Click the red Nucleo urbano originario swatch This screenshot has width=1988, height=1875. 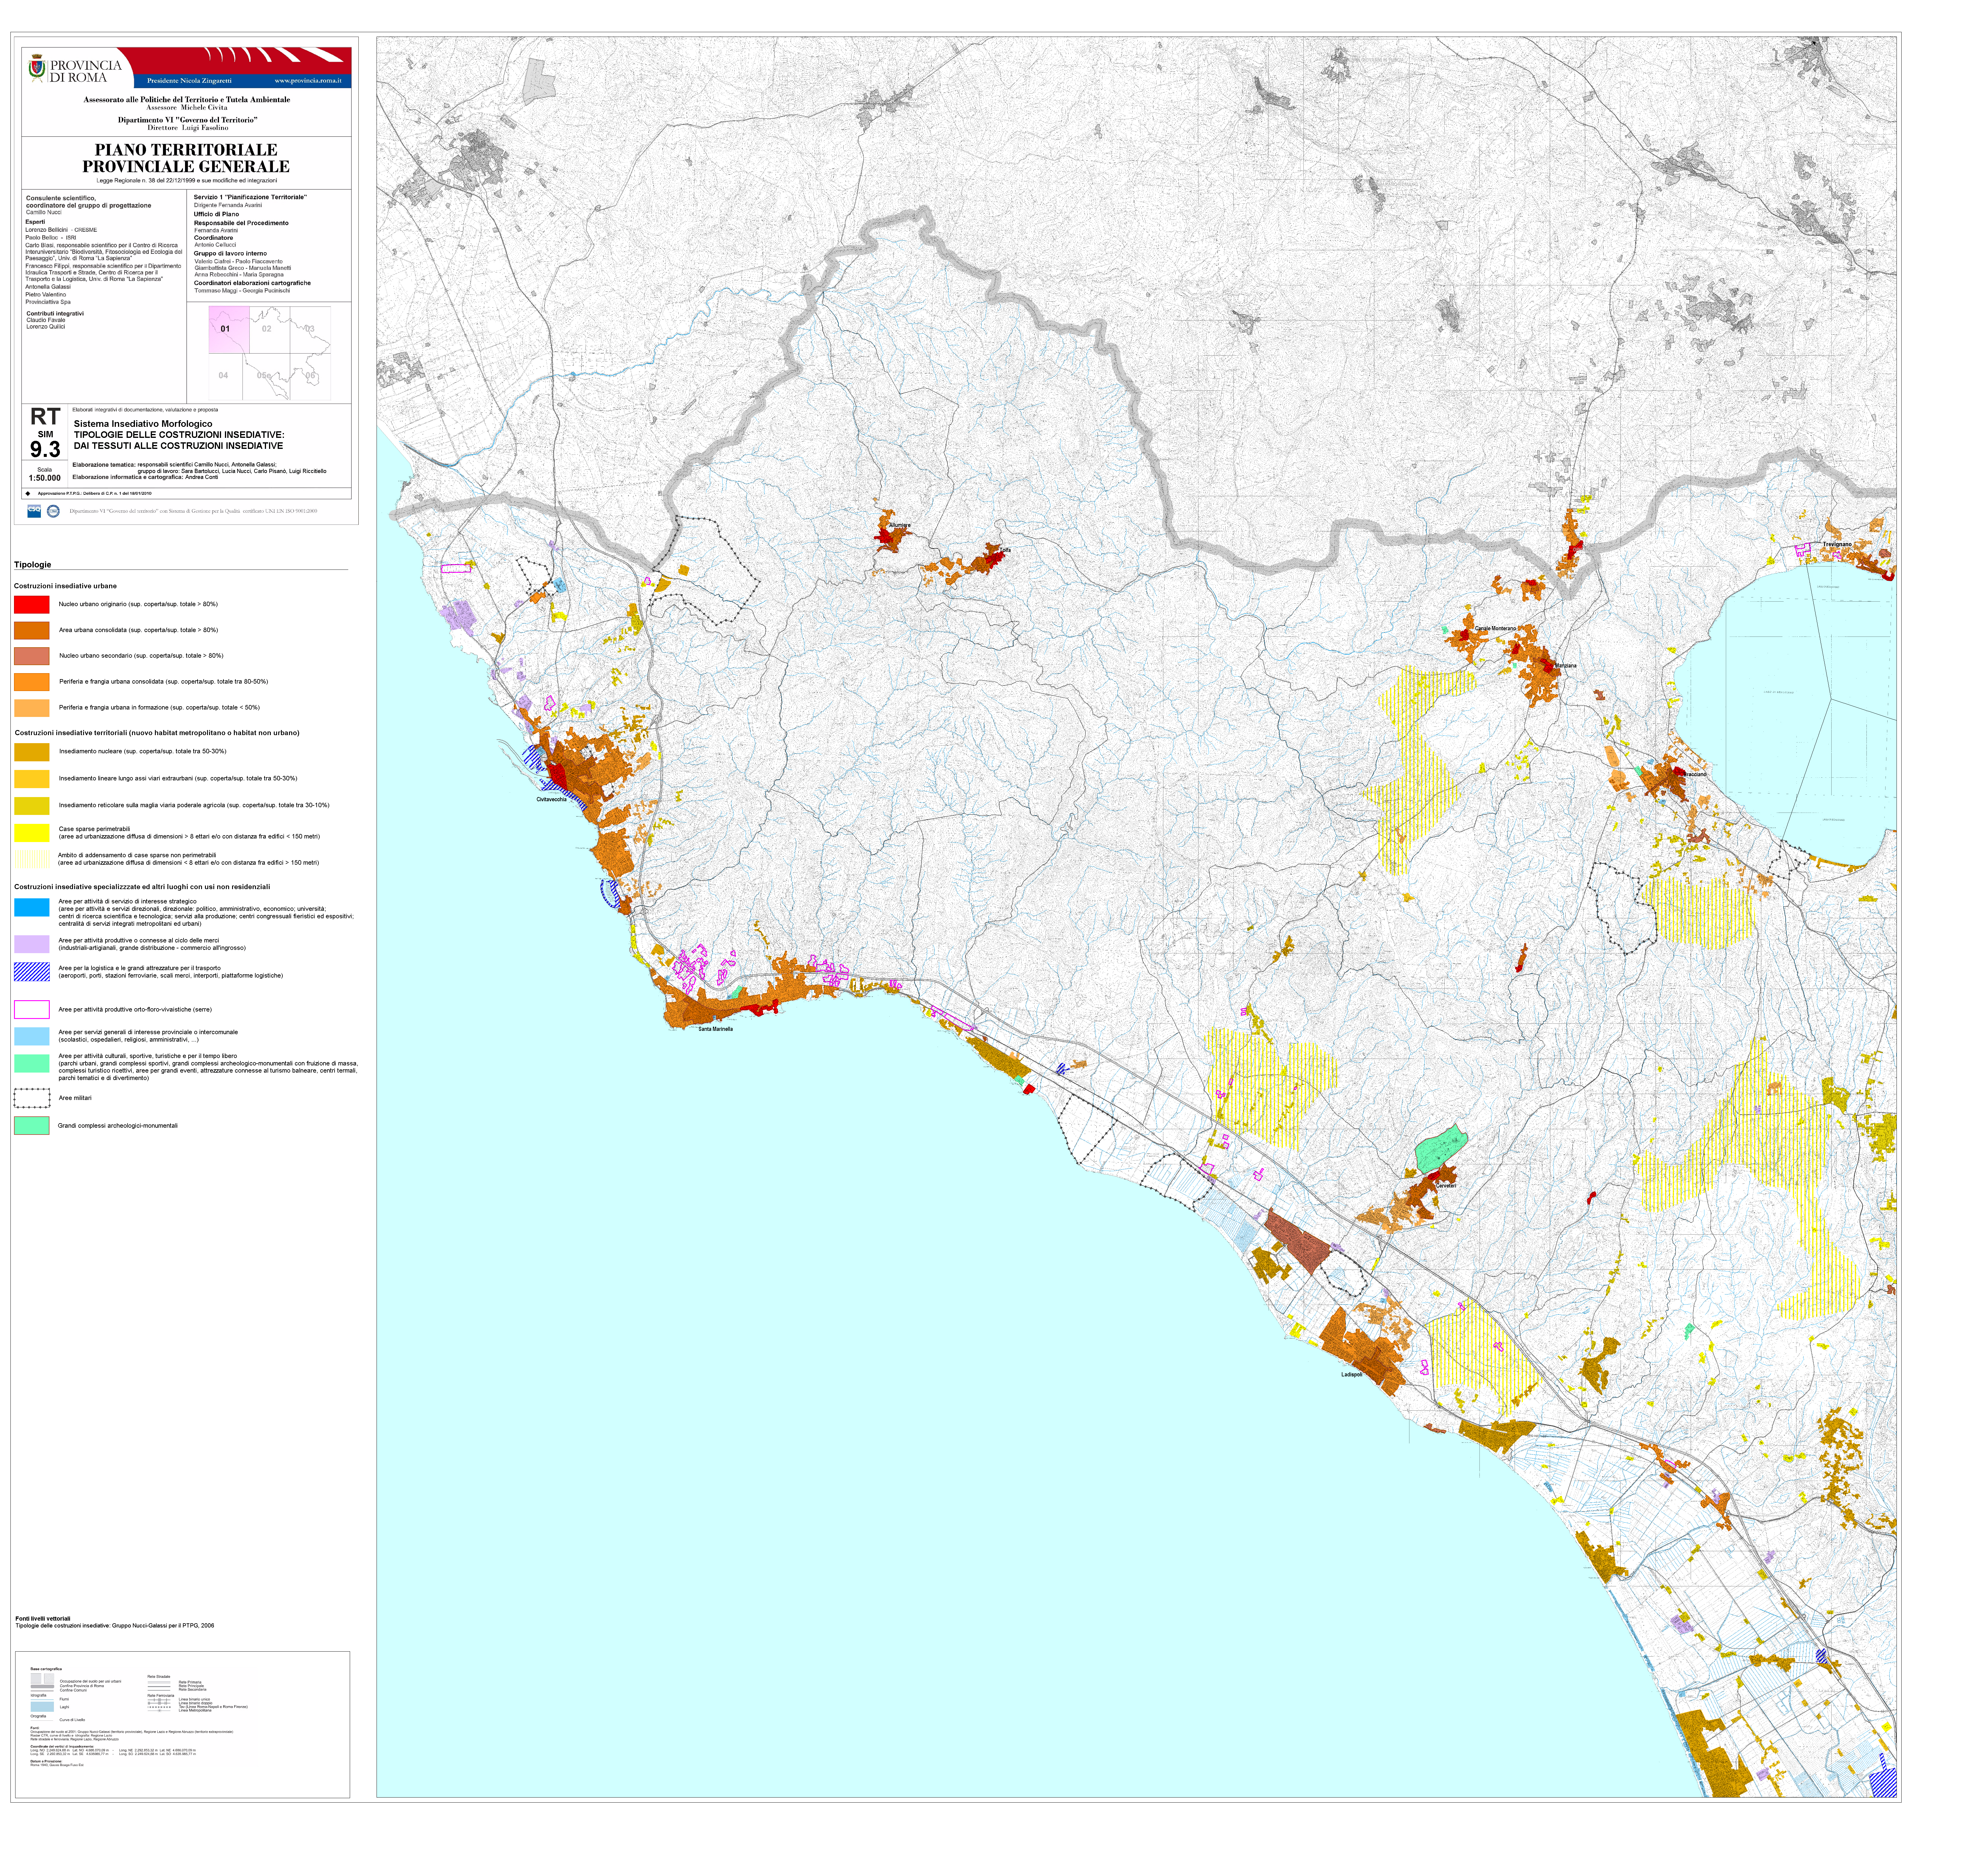32,605
